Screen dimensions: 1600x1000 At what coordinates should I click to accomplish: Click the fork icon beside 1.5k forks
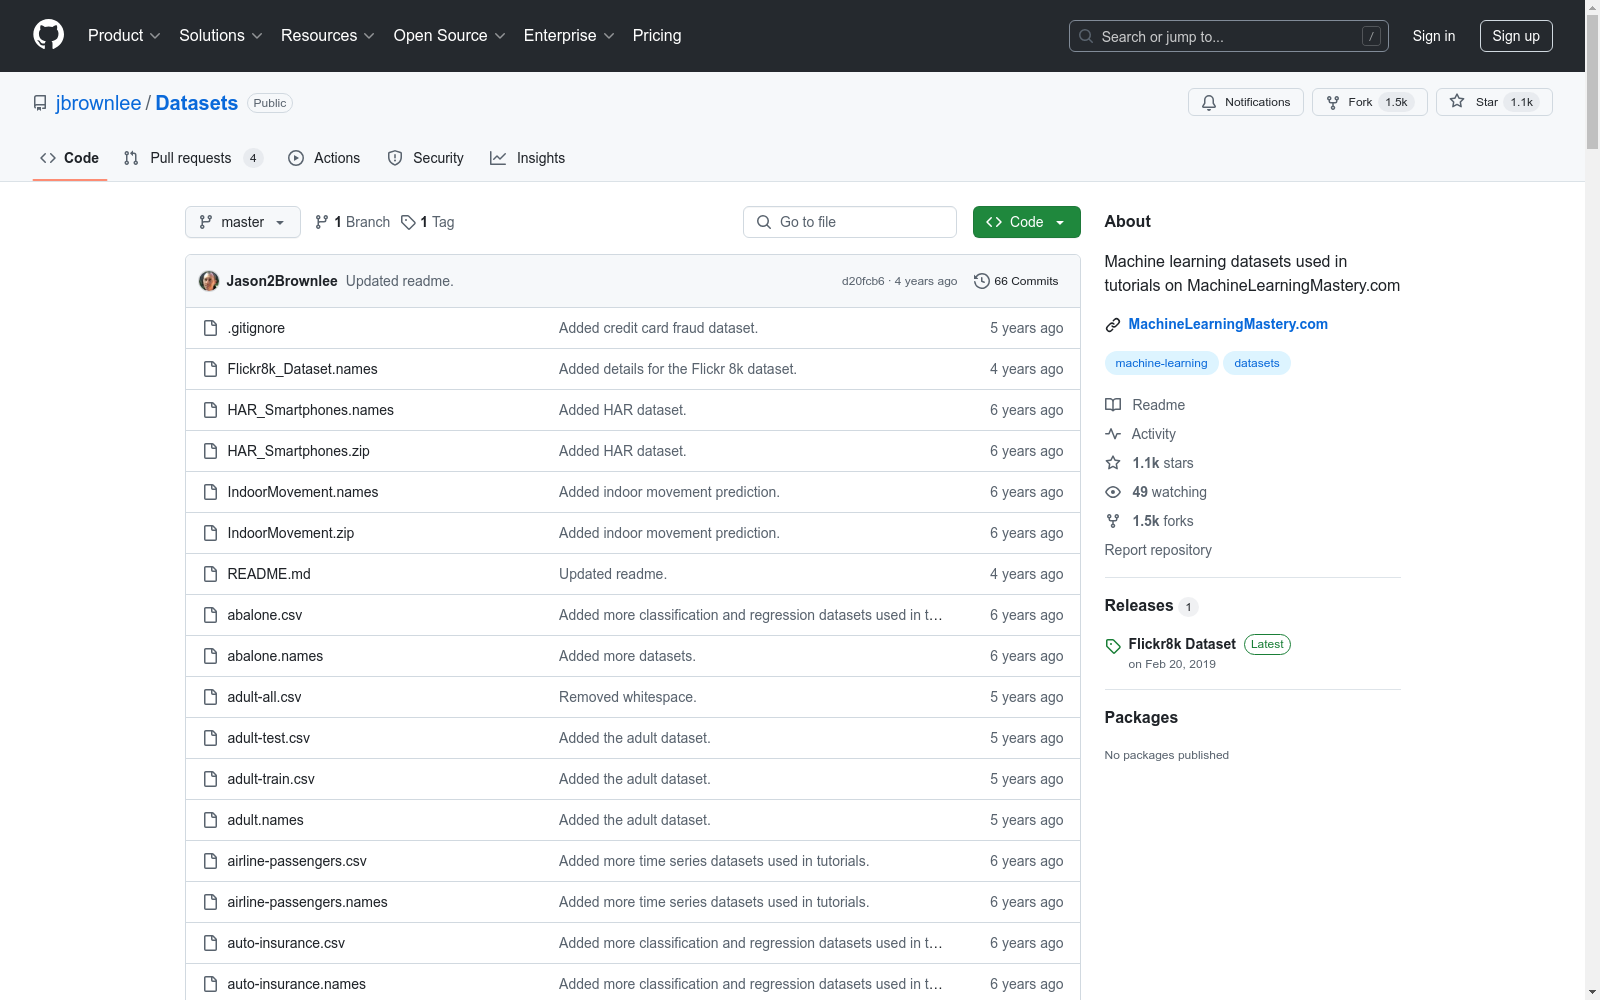[x=1113, y=521]
